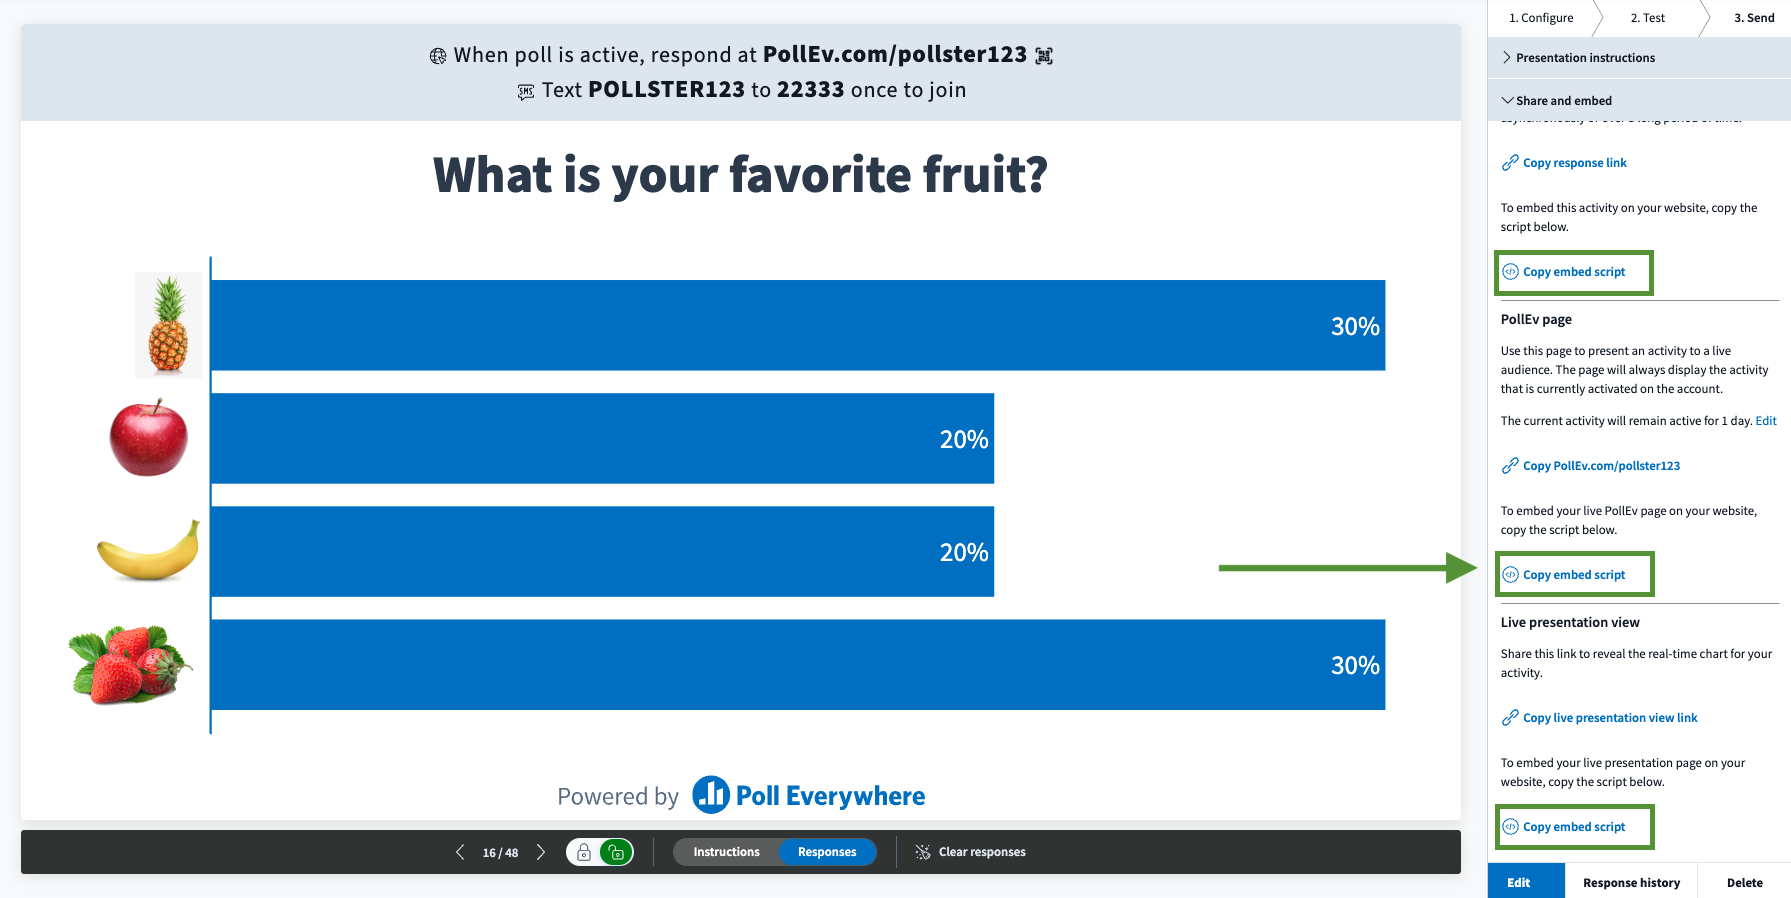Click the QR code icon beside PollEv.com/pollster123

tap(1044, 55)
